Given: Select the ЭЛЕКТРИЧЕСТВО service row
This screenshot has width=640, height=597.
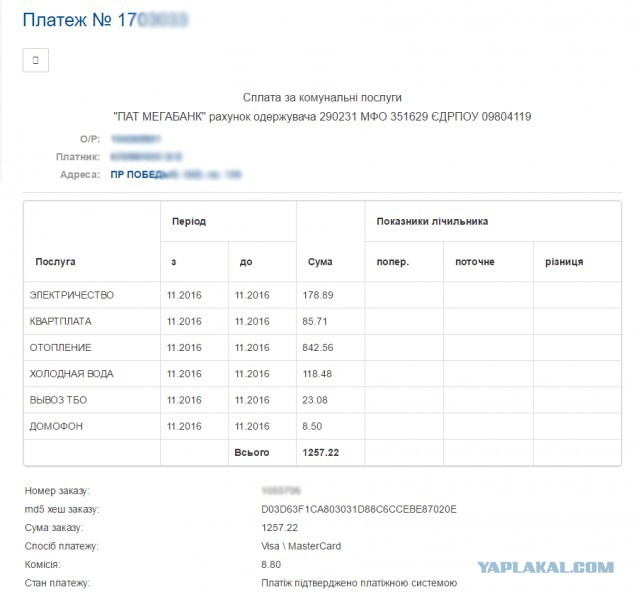Looking at the screenshot, I should (x=72, y=295).
